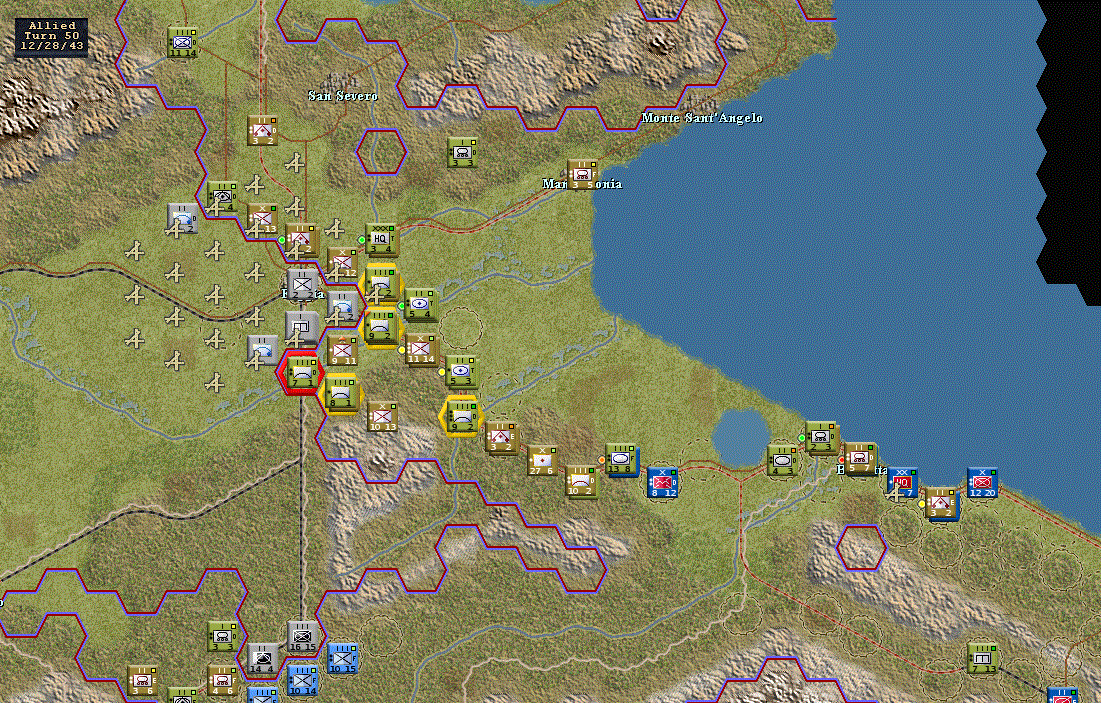Select the brown brigade counter 27-6
The image size is (1101, 703).
click(542, 460)
